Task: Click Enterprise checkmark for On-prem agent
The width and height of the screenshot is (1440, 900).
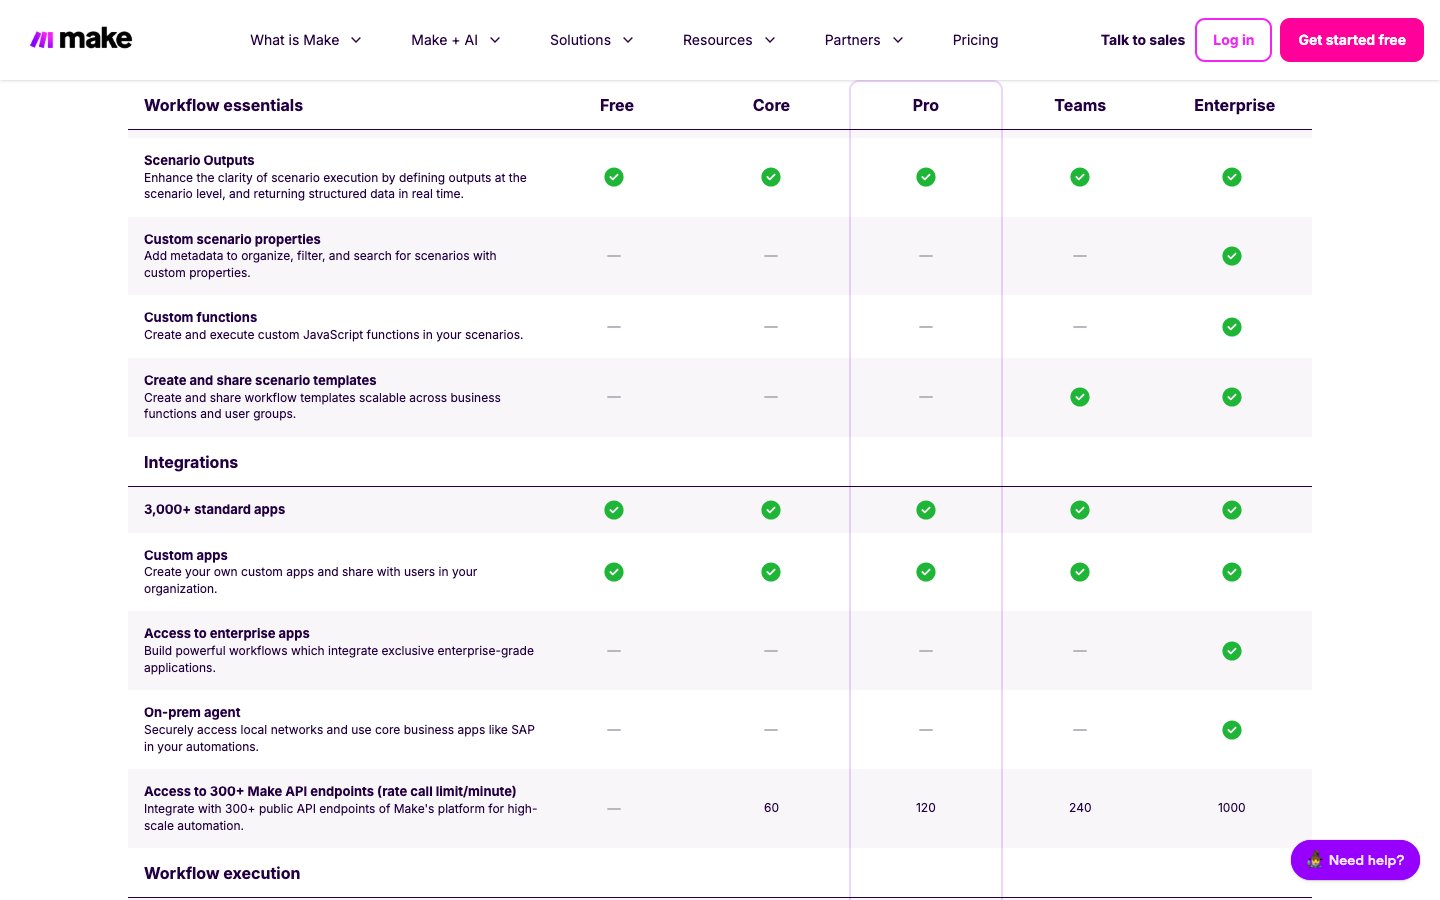Action: 1232,730
